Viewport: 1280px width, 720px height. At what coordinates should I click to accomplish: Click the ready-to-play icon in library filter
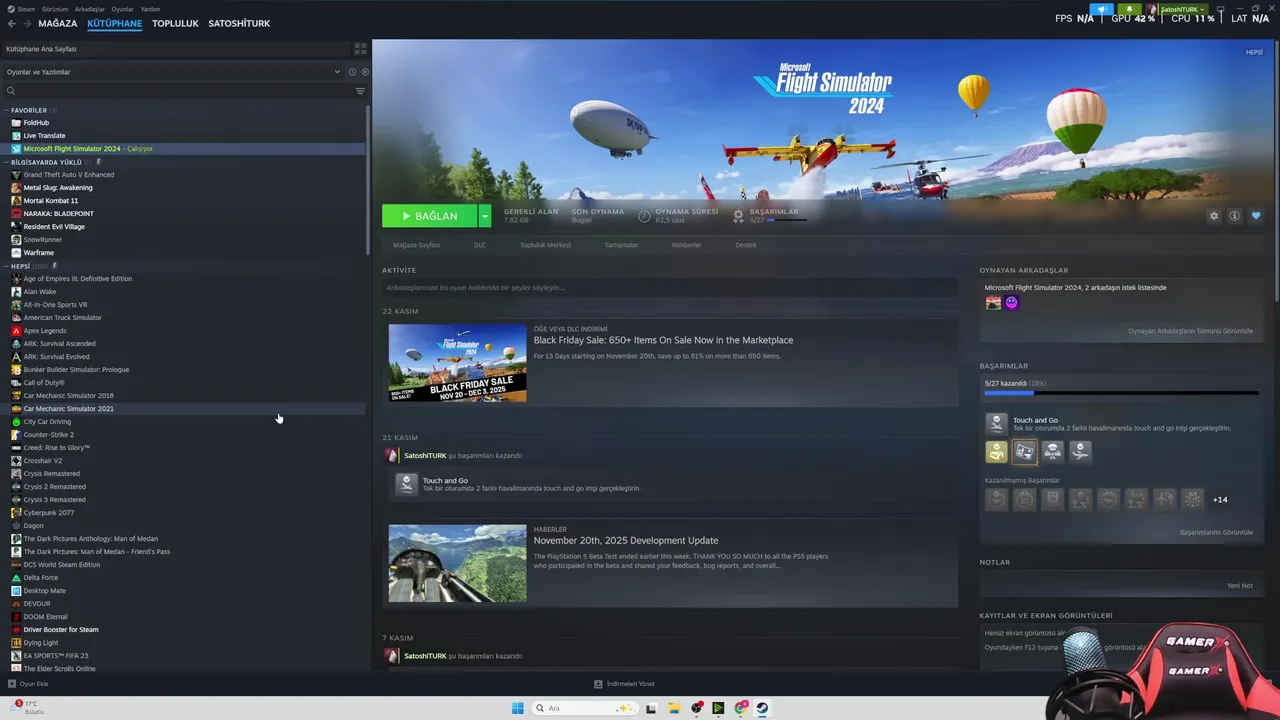coord(365,72)
